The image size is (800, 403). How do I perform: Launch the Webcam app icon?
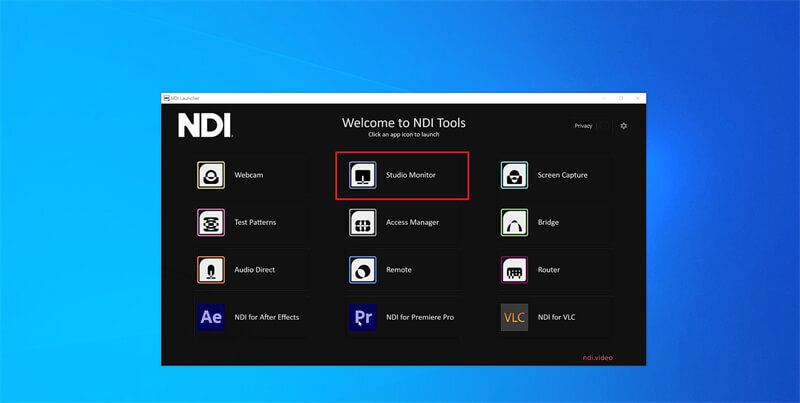tap(211, 175)
